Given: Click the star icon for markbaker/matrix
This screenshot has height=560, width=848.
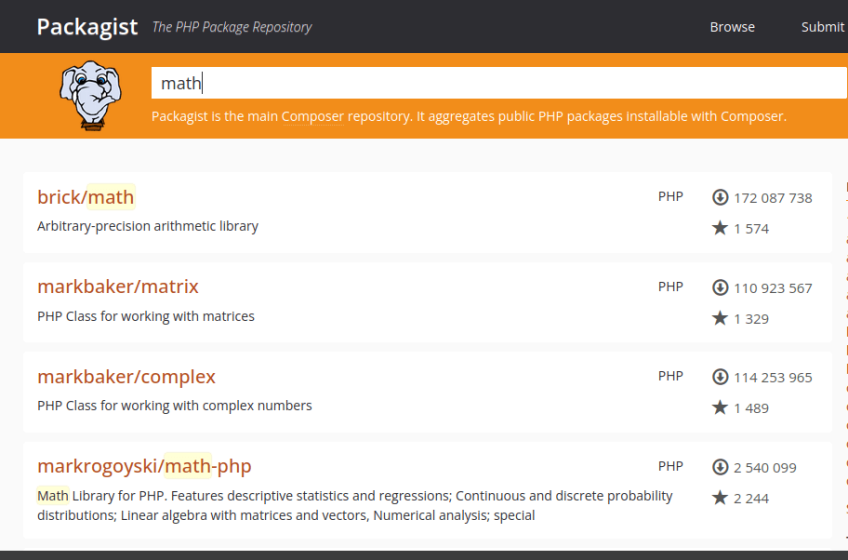Looking at the screenshot, I should click(720, 318).
